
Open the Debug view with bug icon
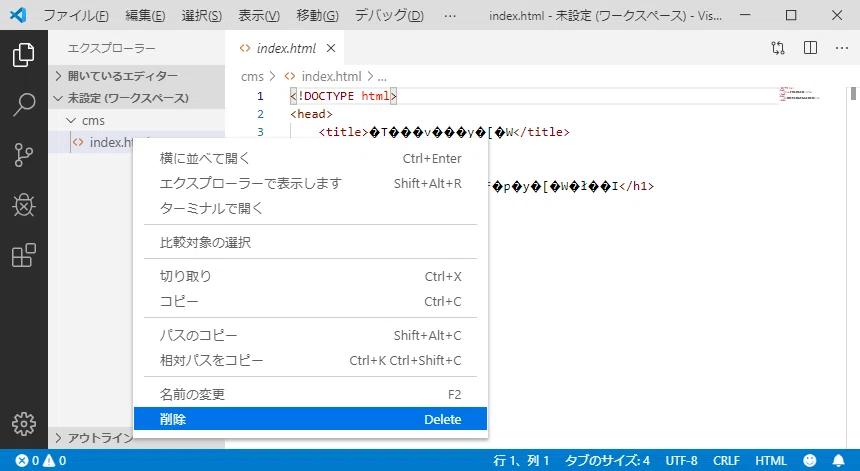tap(24, 205)
